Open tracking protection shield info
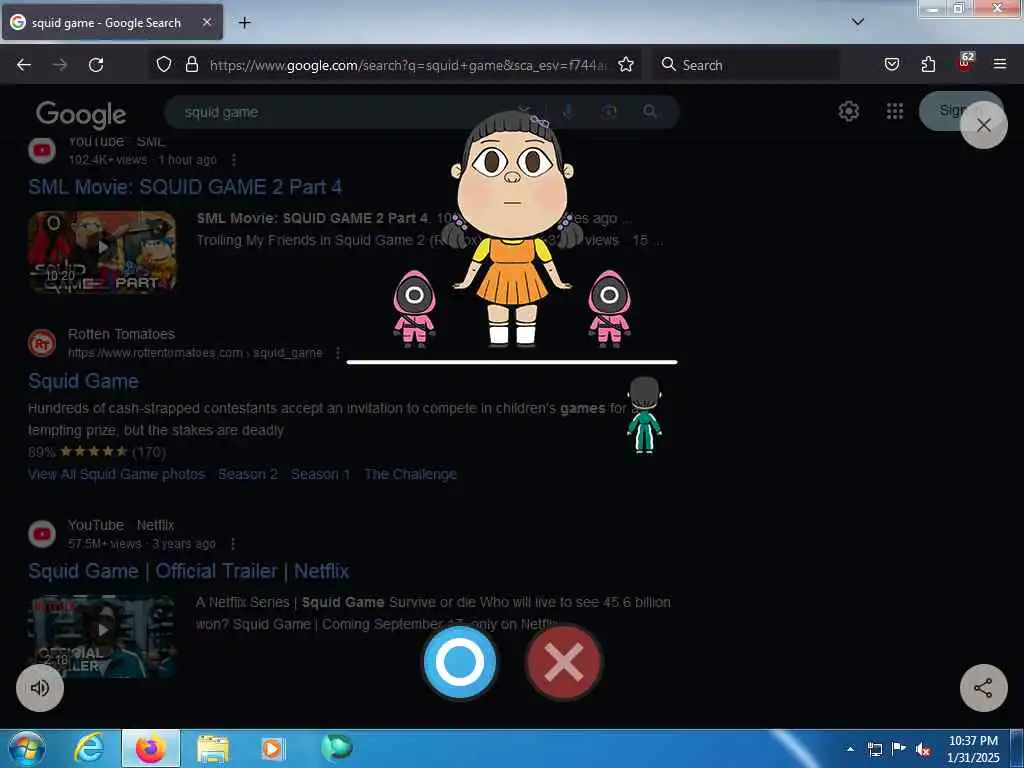 164,65
